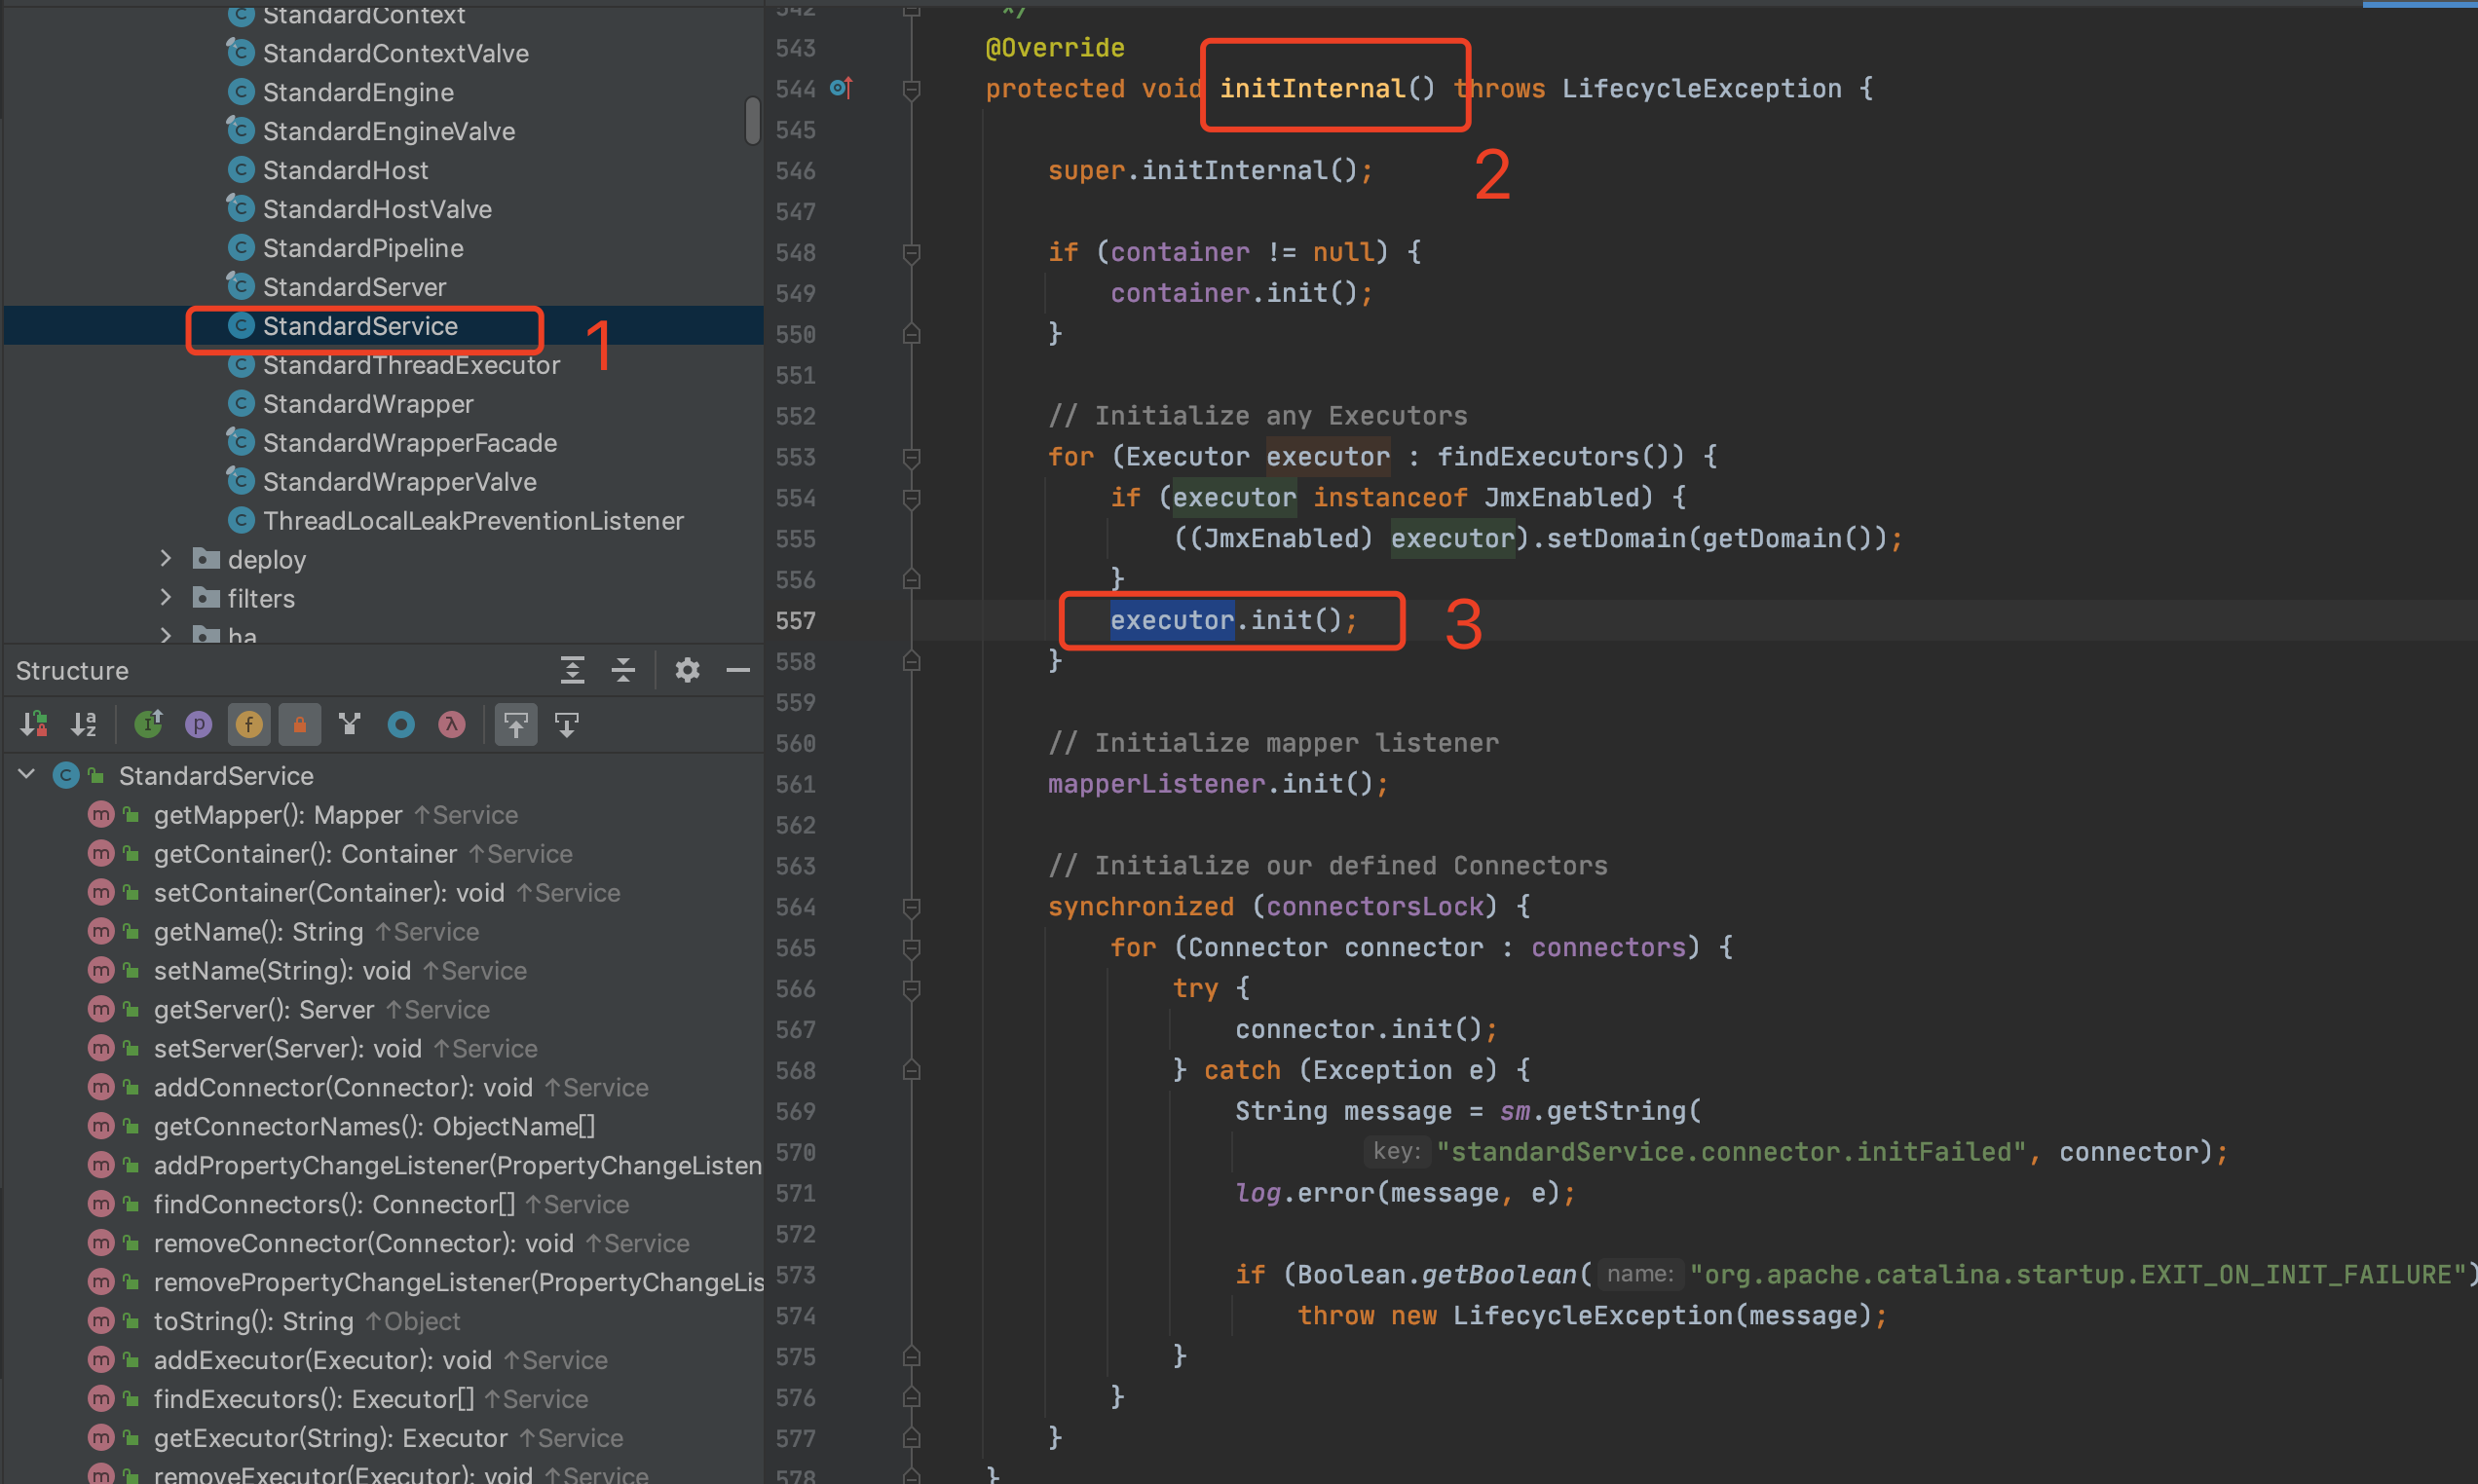
Task: Click Sort by Visibility icon in Structure
Action: (34, 724)
